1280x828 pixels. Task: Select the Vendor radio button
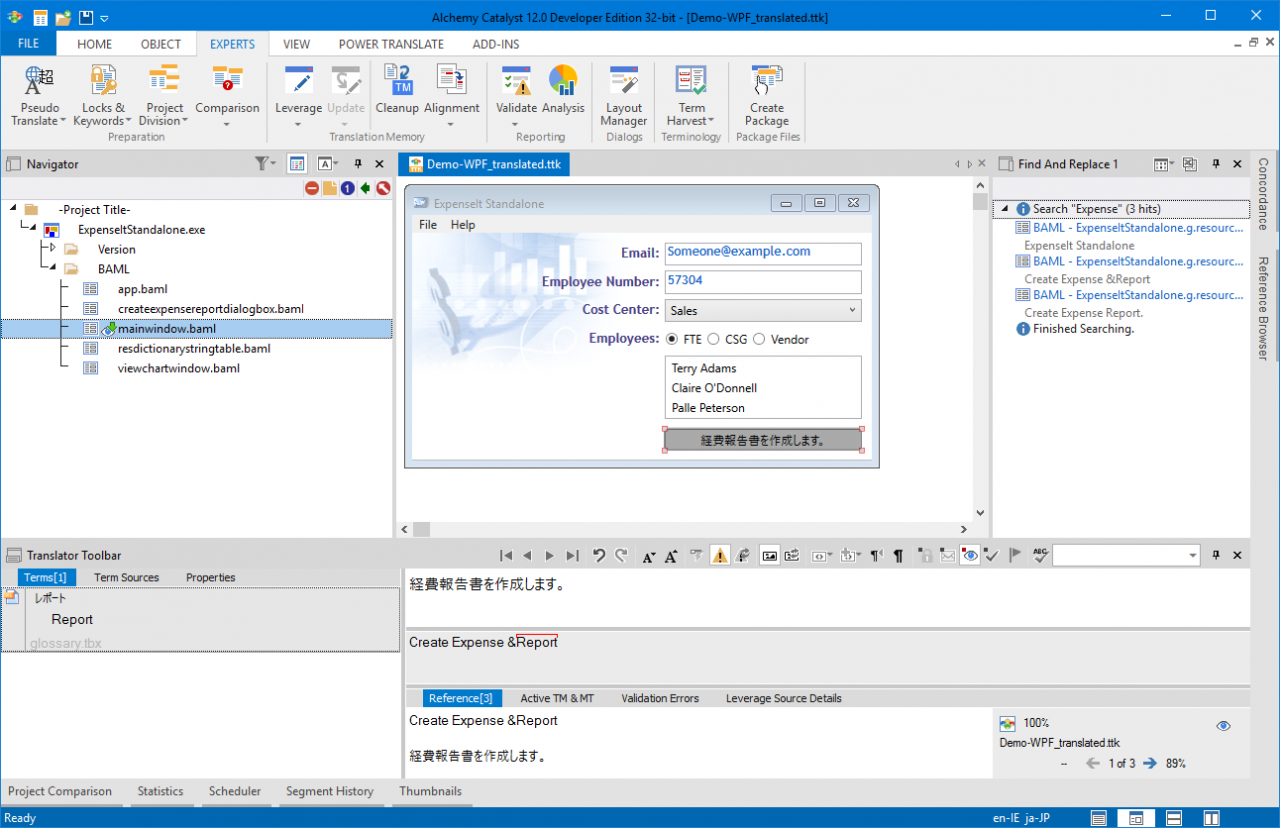(759, 339)
